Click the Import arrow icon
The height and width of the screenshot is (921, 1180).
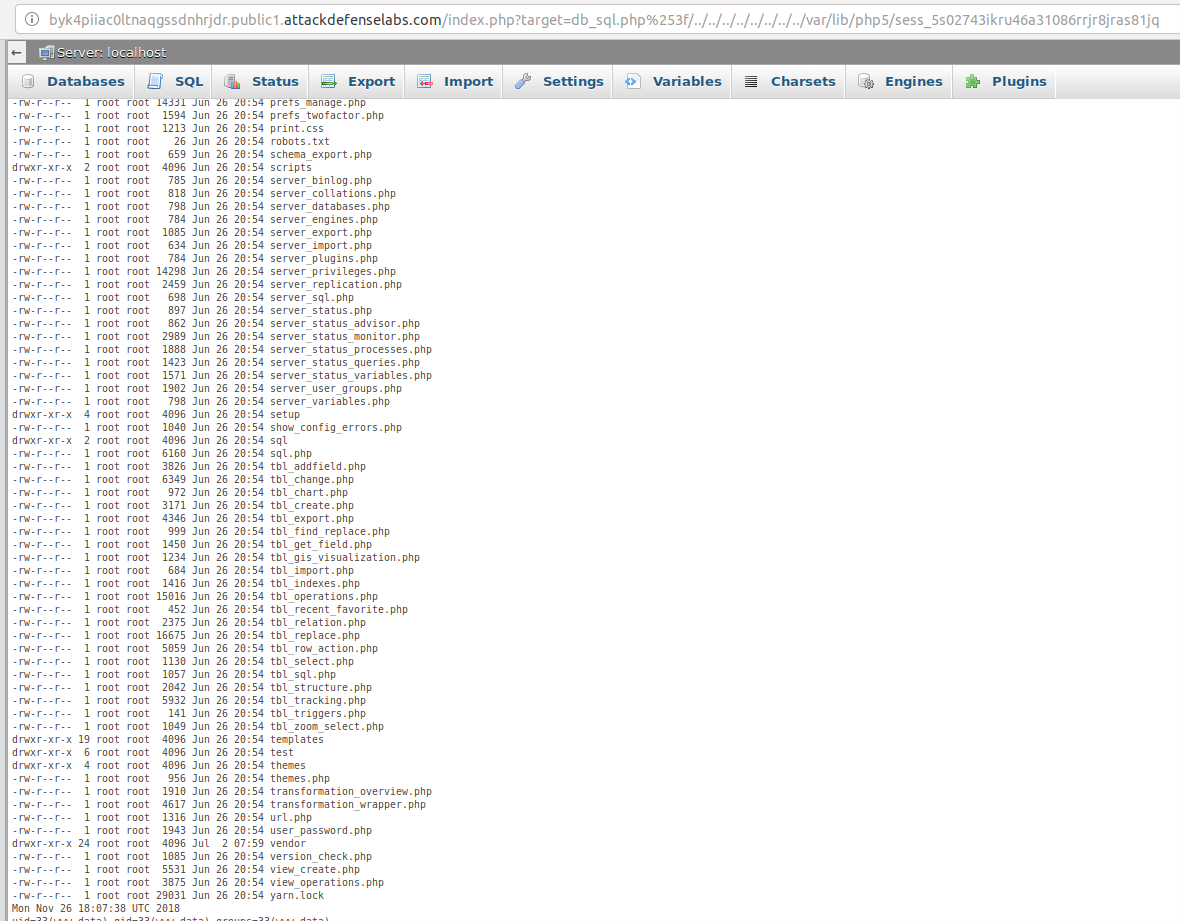[425, 82]
